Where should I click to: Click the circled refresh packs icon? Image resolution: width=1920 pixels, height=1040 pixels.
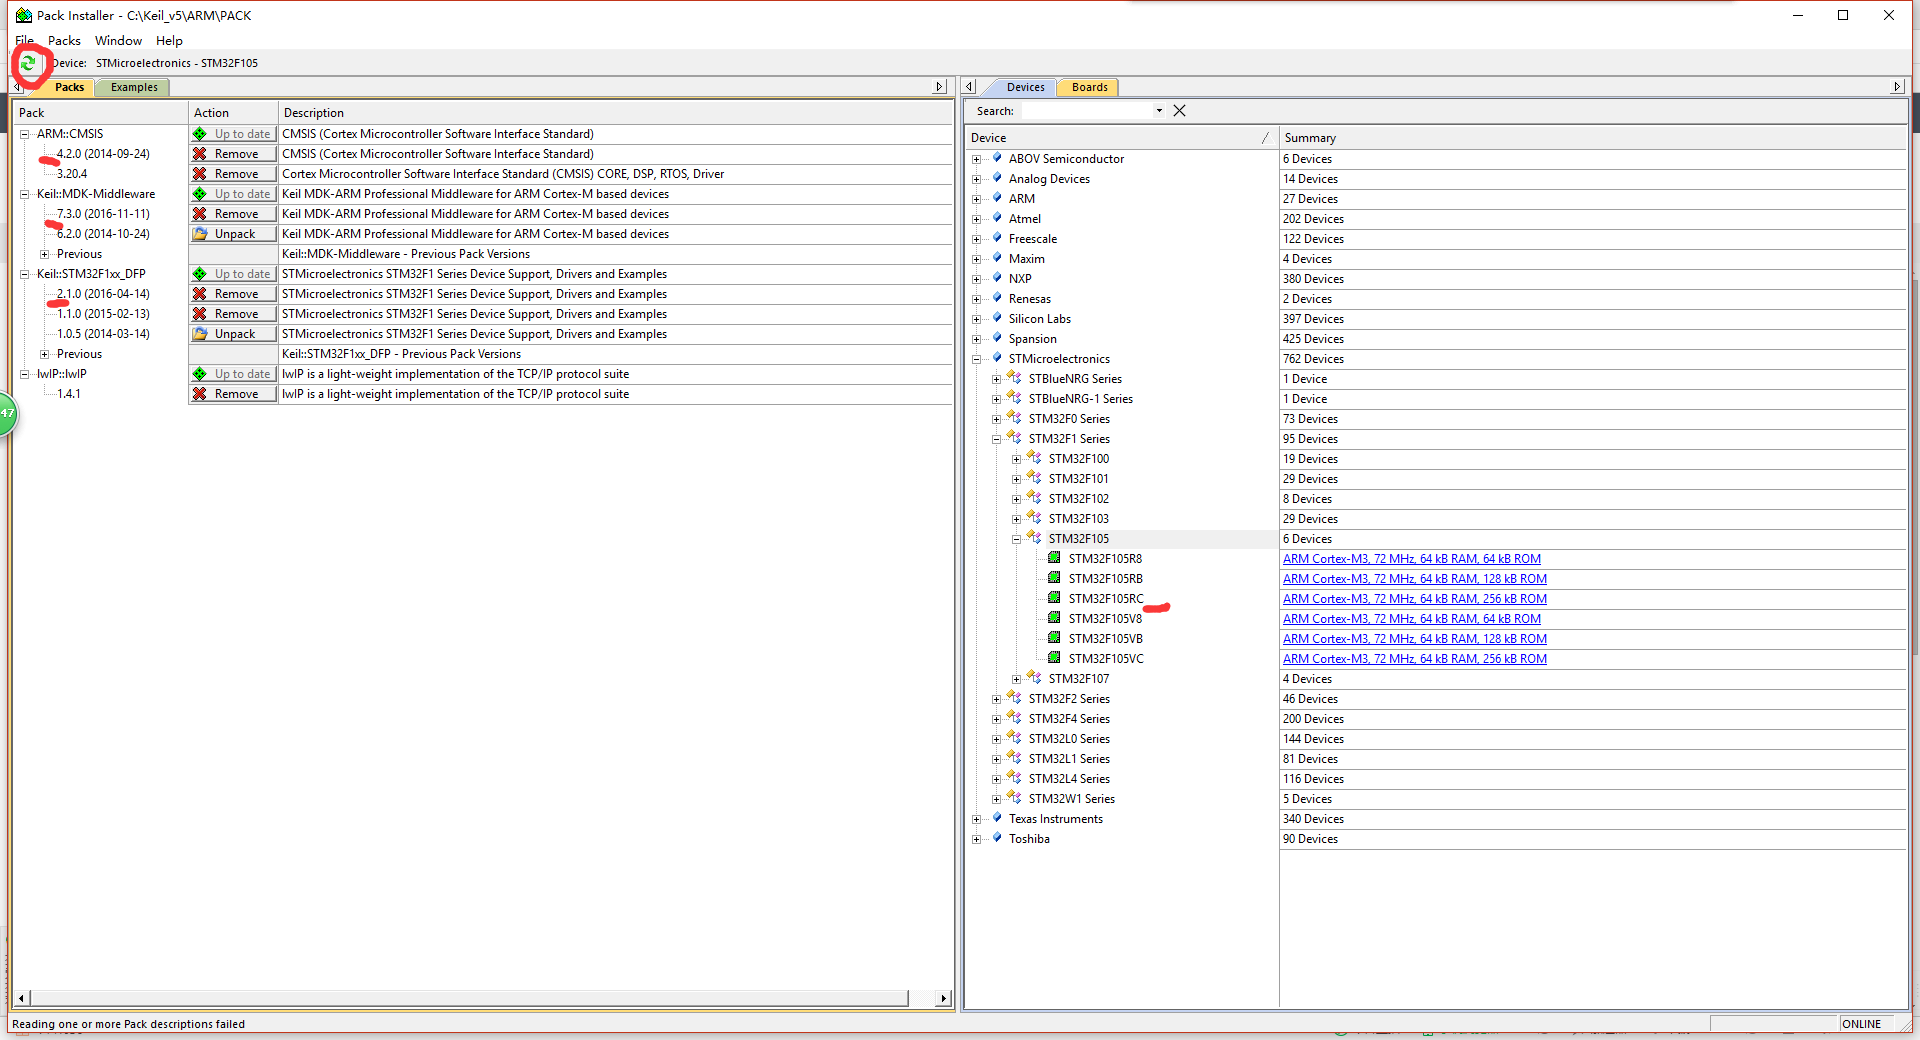[28, 63]
